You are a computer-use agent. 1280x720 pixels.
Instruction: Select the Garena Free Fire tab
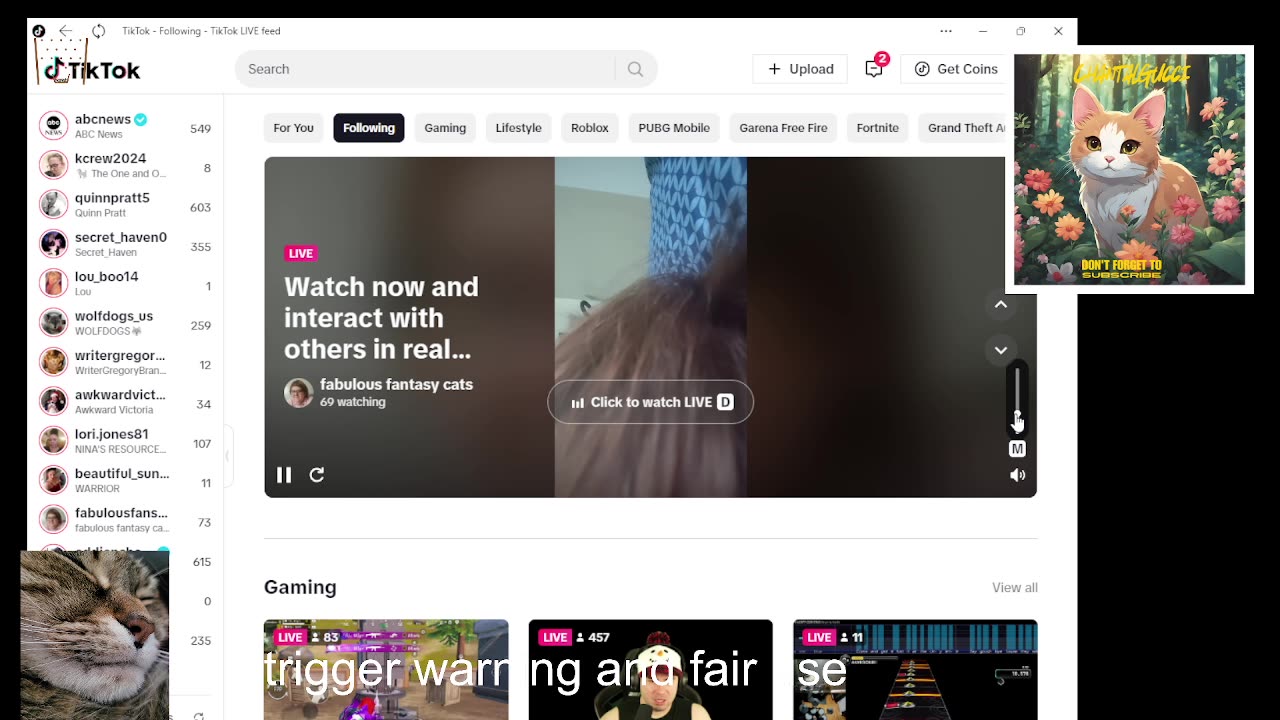click(783, 128)
